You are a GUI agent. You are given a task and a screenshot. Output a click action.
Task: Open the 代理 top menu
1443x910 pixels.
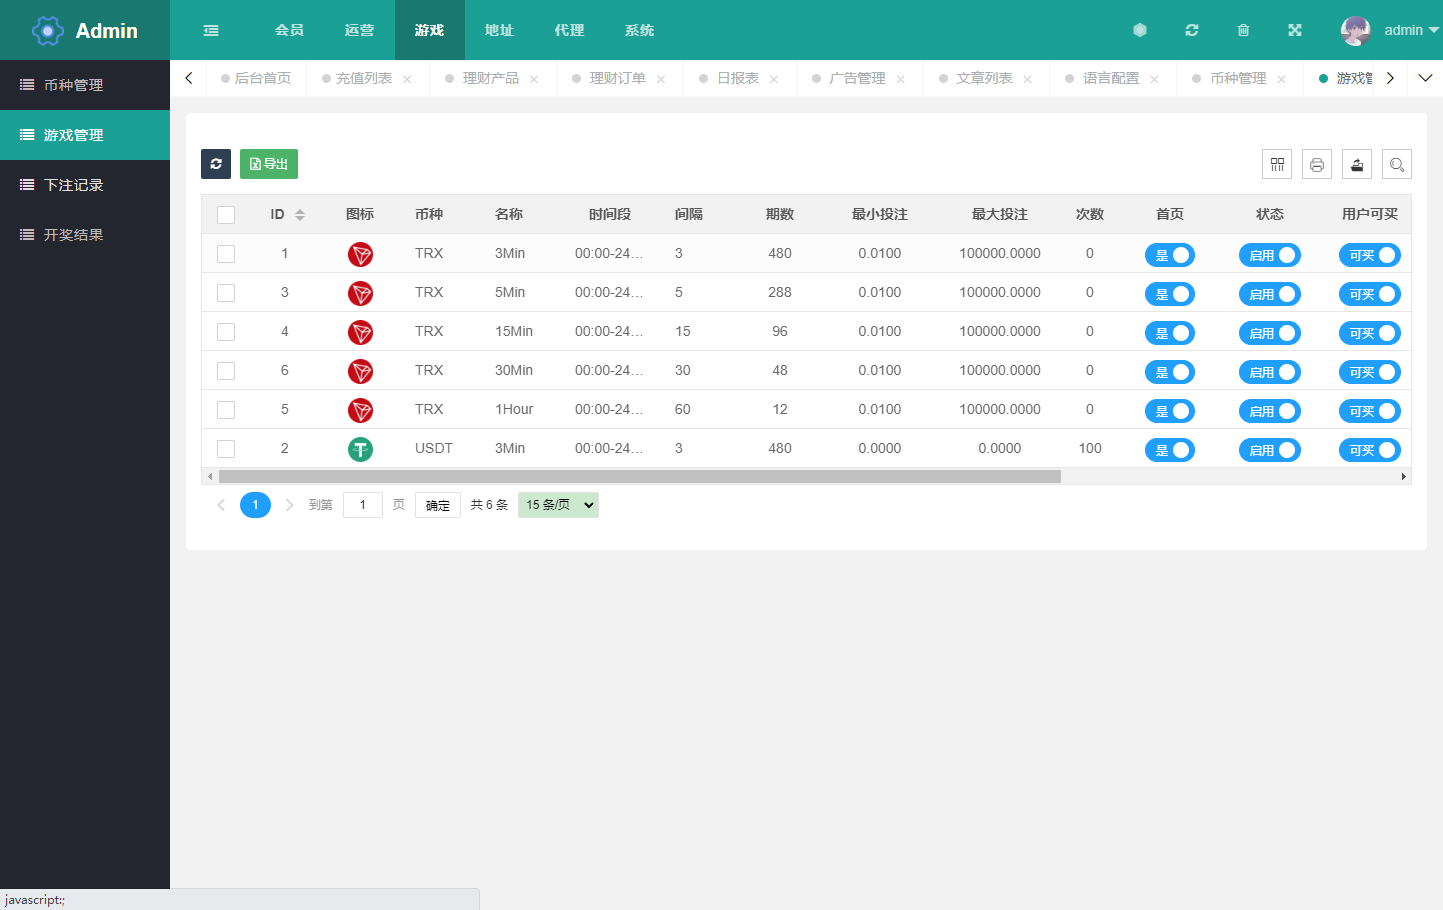tap(570, 30)
